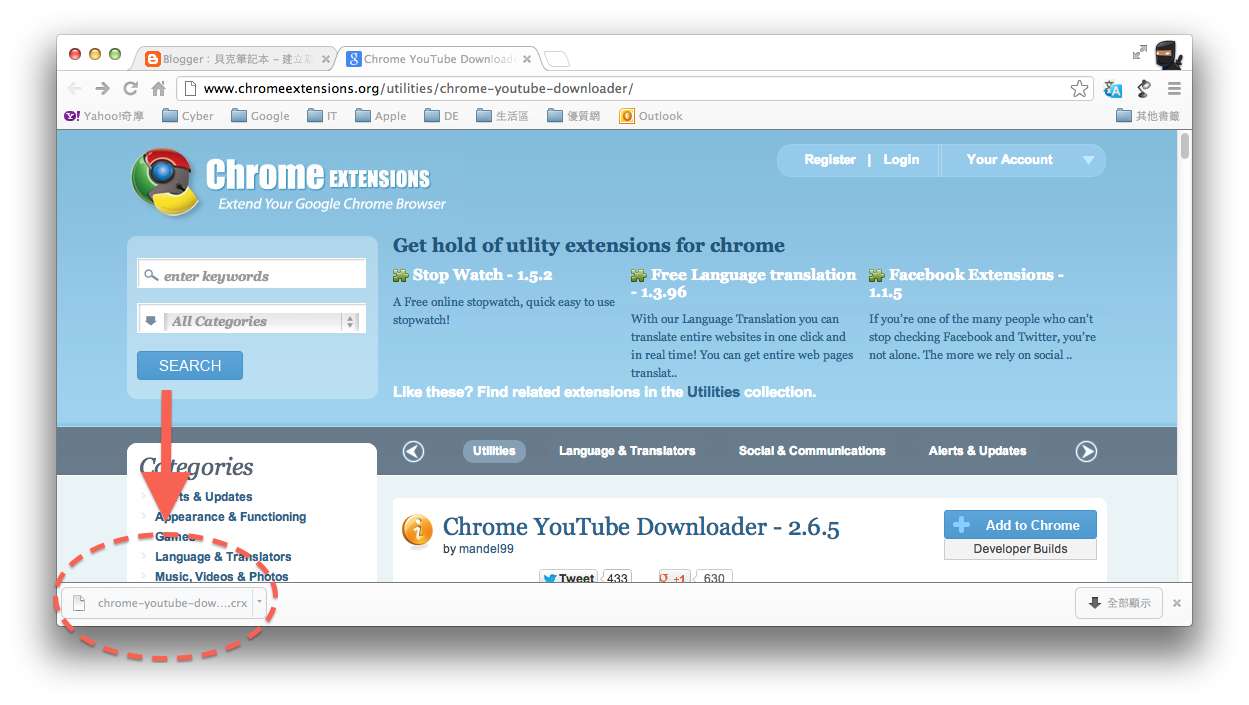Open the DE bookmarks folder
The width and height of the screenshot is (1249, 705).
coord(441,116)
